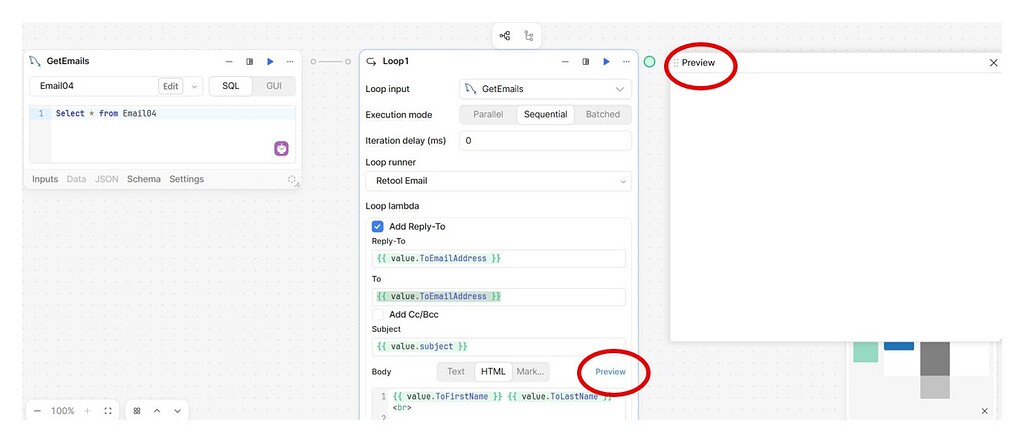Open the Loop1 block more-options menu
Image resolution: width=1024 pixels, height=446 pixels.
pos(626,61)
